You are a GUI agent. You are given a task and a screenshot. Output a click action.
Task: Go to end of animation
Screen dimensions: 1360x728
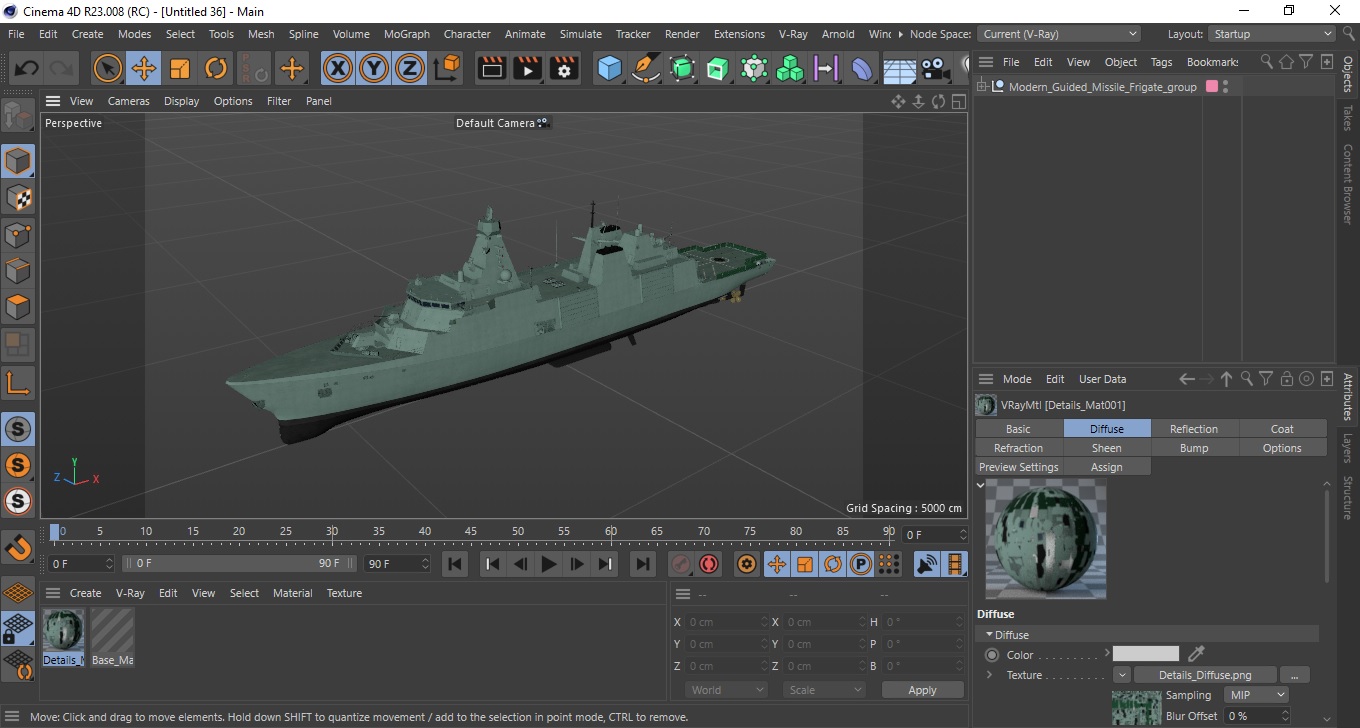coord(643,564)
